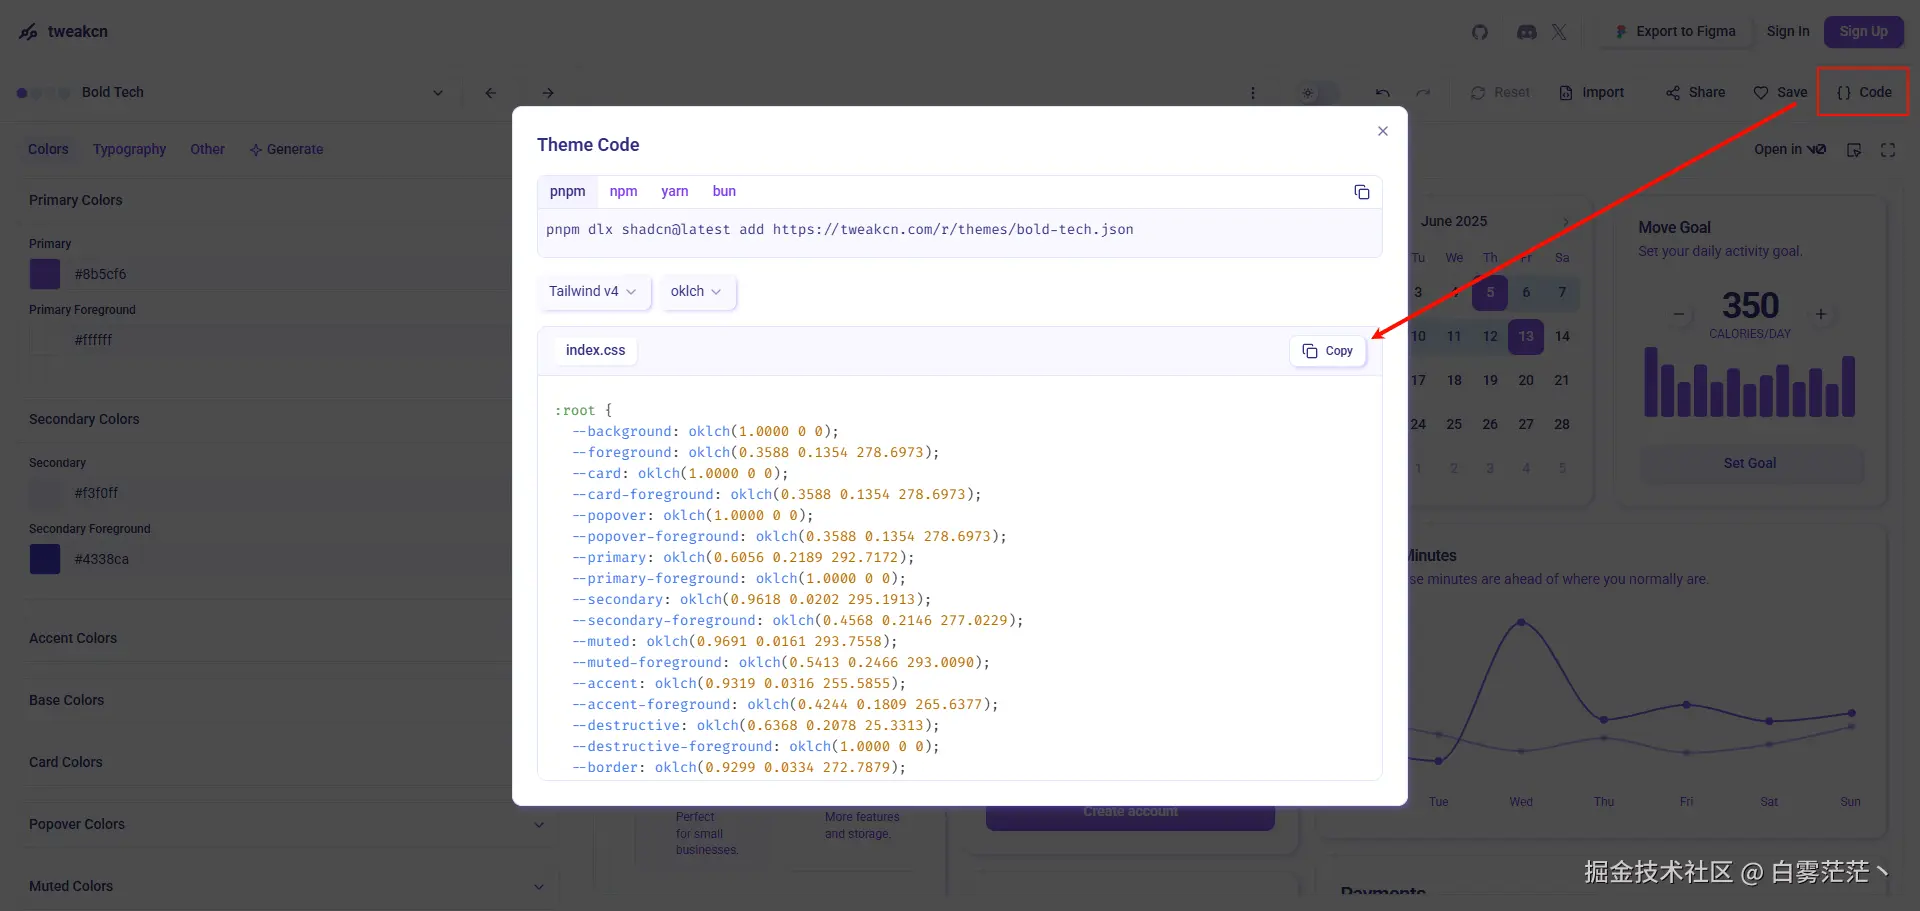Select the pnpm tab
The image size is (1920, 911).
[x=568, y=192]
